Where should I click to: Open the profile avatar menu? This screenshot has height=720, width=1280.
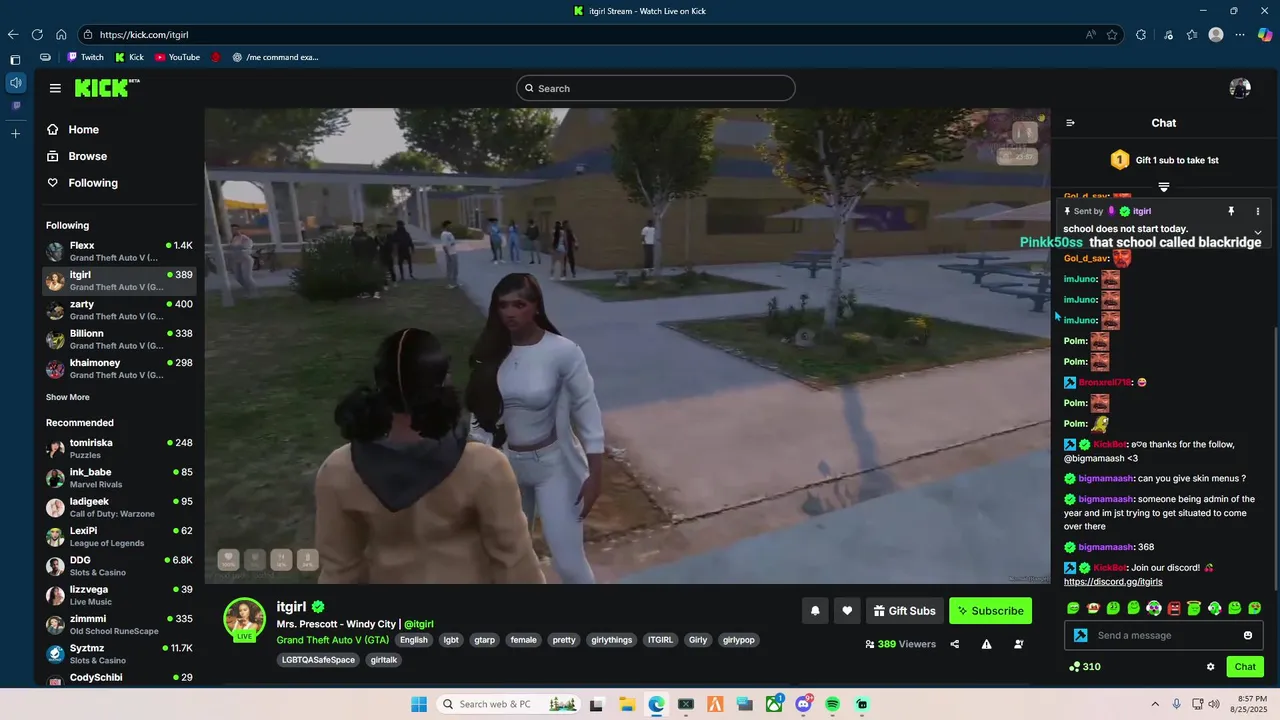[1240, 88]
